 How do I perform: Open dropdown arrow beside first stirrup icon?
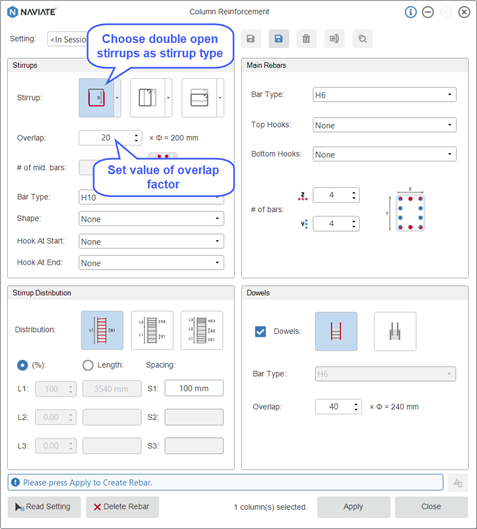117,98
